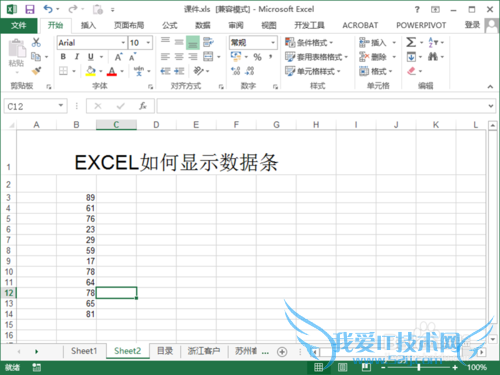Open the 目录 sheet tab
Screen dimensions: 500x375
165,351
